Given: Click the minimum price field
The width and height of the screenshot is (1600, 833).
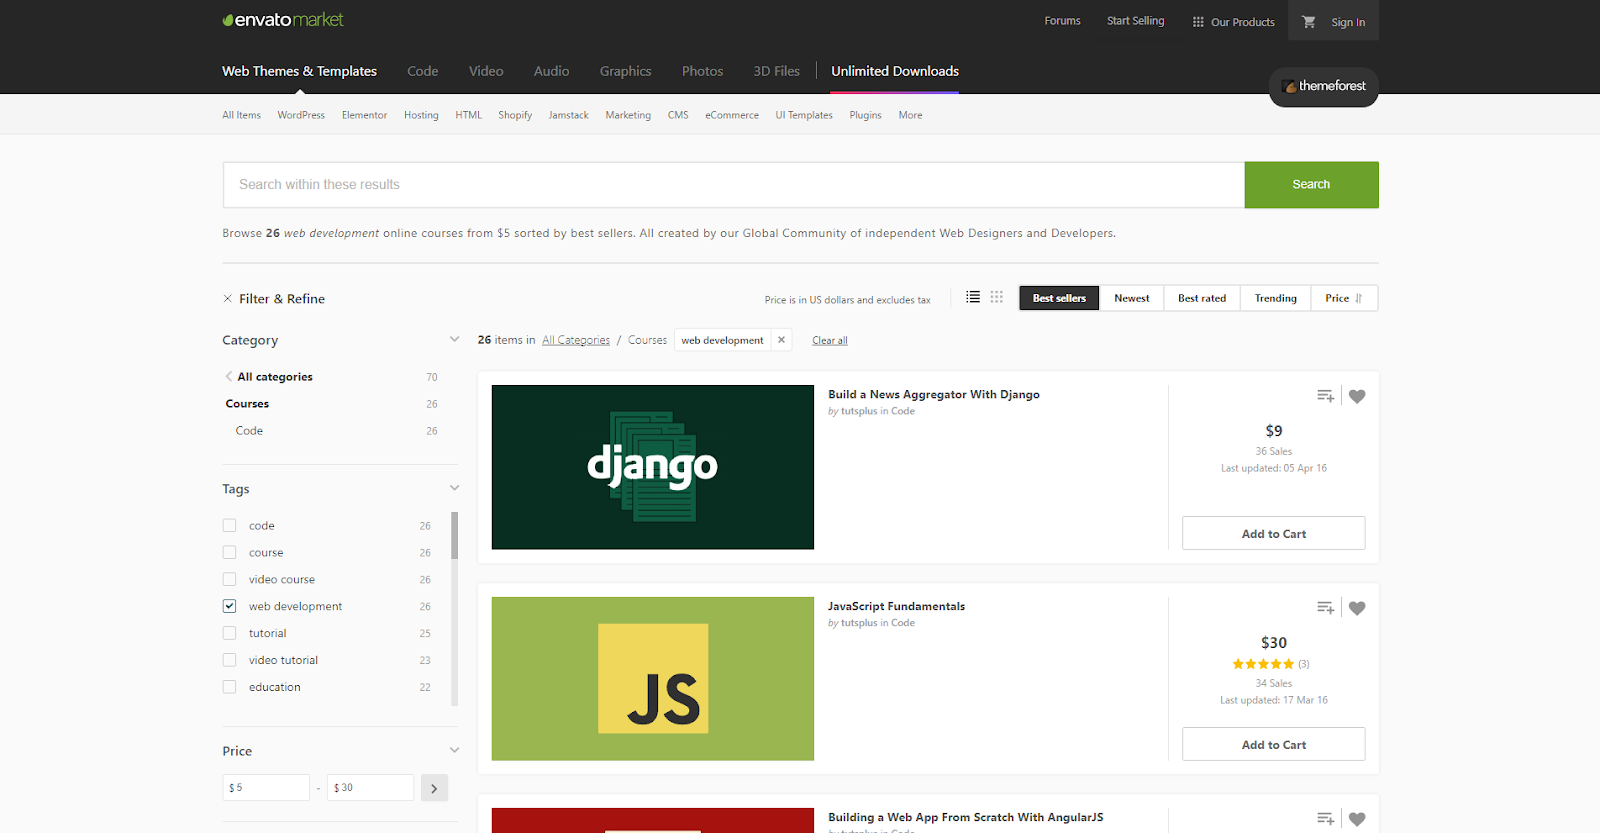Looking at the screenshot, I should coord(266,788).
